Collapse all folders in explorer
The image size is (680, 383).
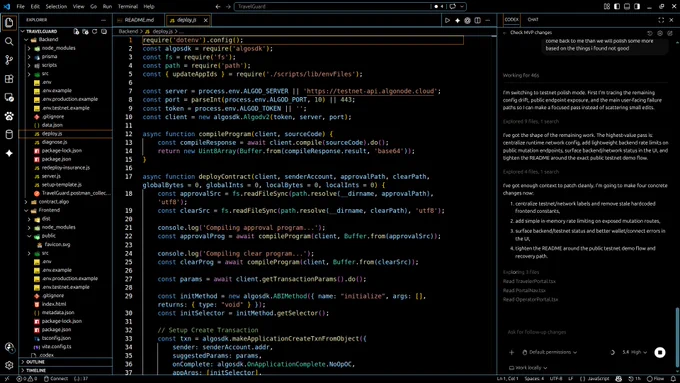[x=104, y=32]
